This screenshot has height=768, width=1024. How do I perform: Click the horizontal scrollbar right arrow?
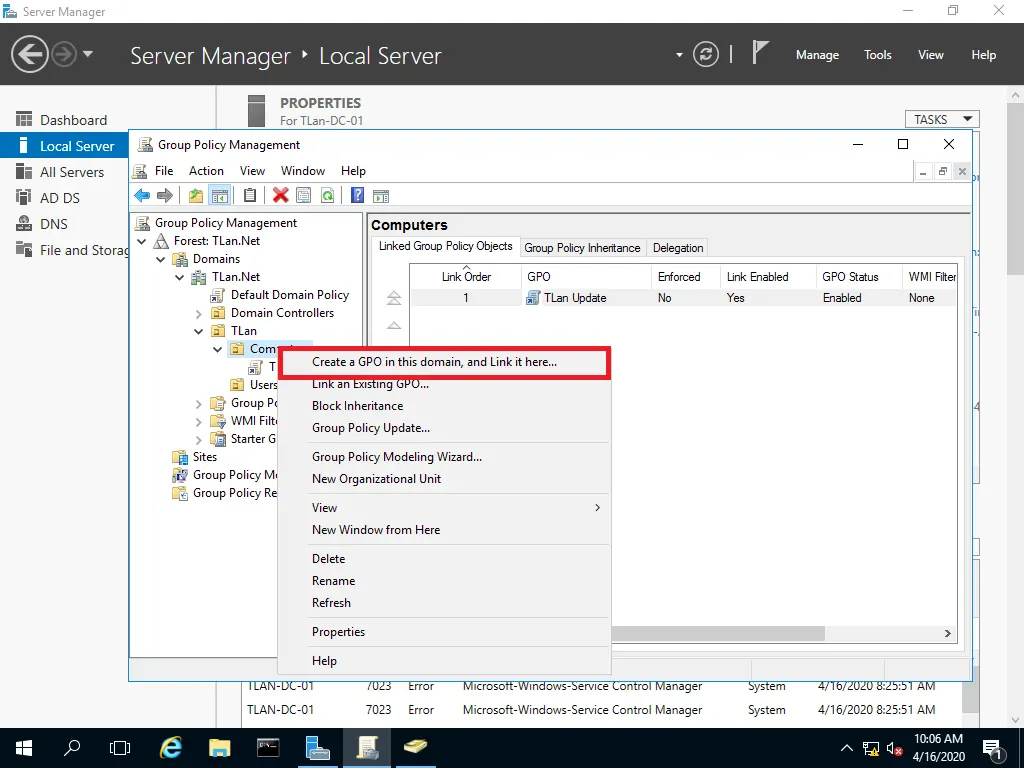tap(948, 633)
